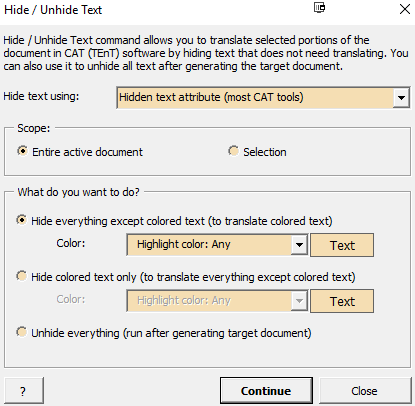Screen dimensions: 415x406
Task: Select Entire active document scope
Action: 80,152
